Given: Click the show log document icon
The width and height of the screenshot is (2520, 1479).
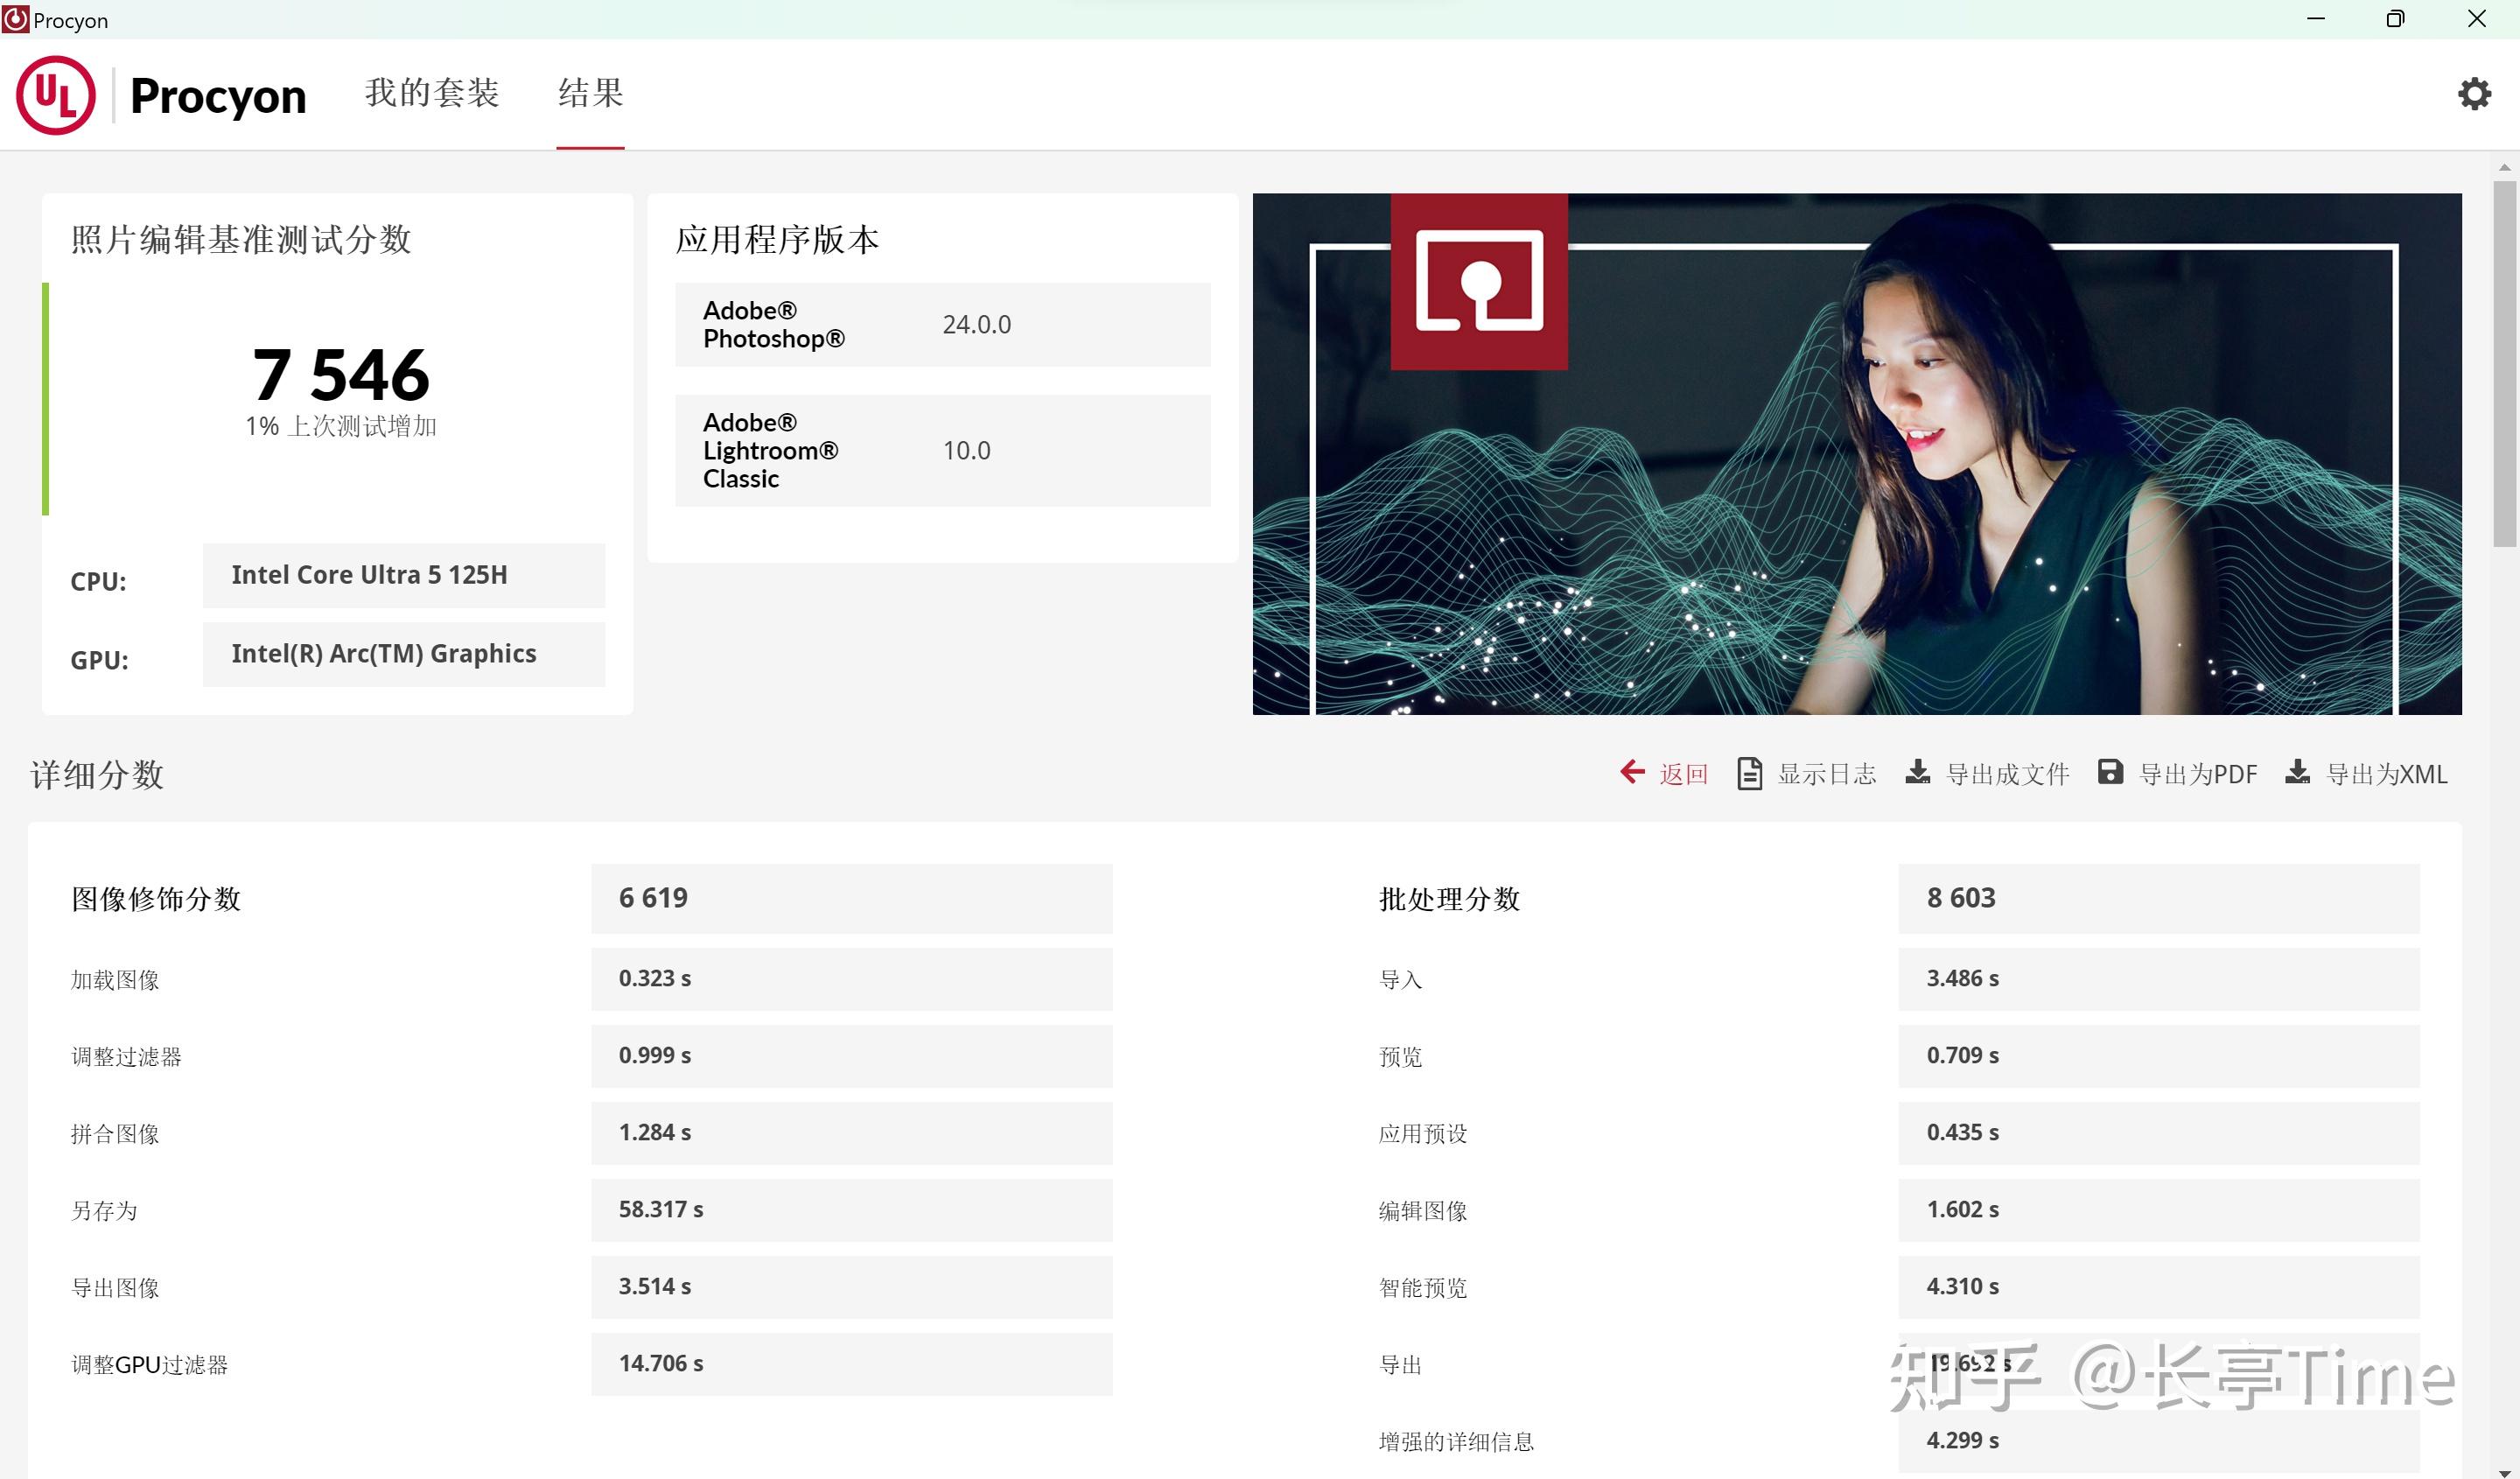Looking at the screenshot, I should click(x=1749, y=773).
